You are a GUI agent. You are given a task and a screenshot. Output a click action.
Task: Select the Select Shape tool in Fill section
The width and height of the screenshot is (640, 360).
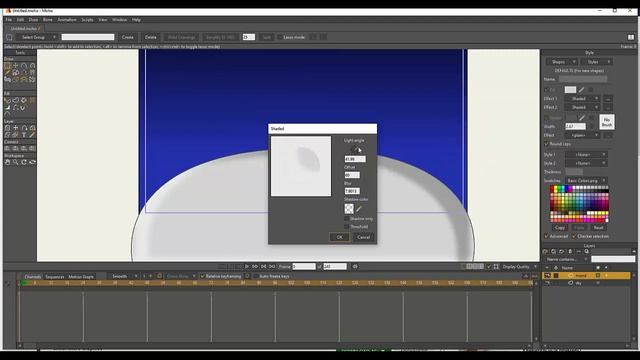click(x=7, y=100)
